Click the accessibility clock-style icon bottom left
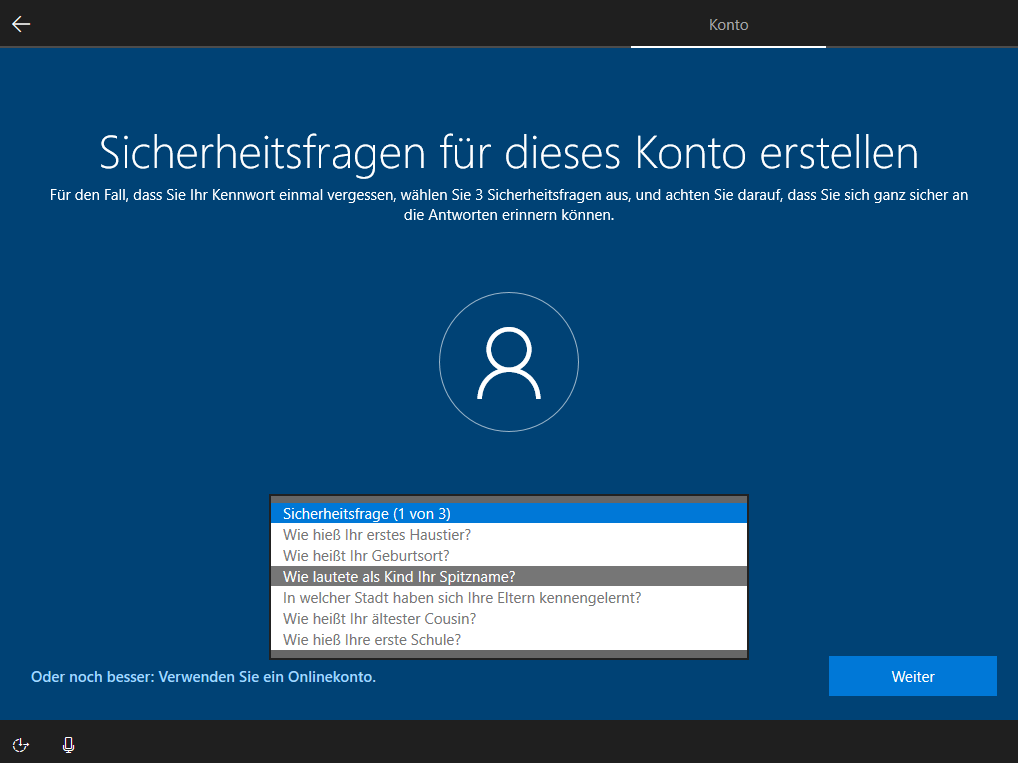The image size is (1018, 763). tap(20, 745)
